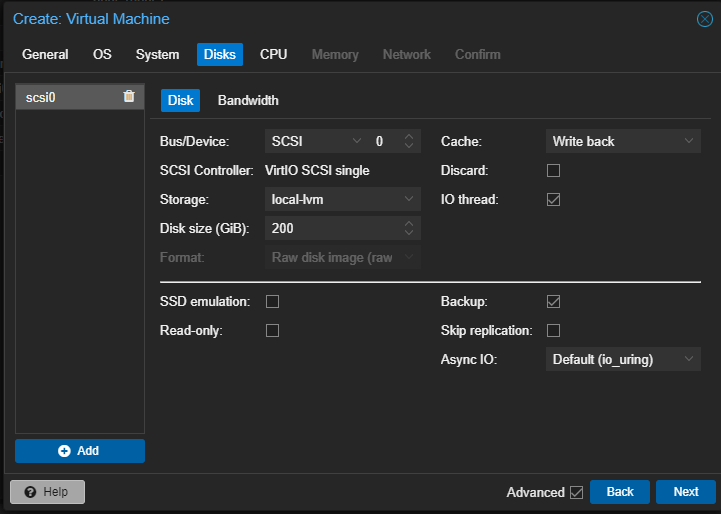Open the Bus/Device SCSI dropdown
The width and height of the screenshot is (721, 514).
356,141
